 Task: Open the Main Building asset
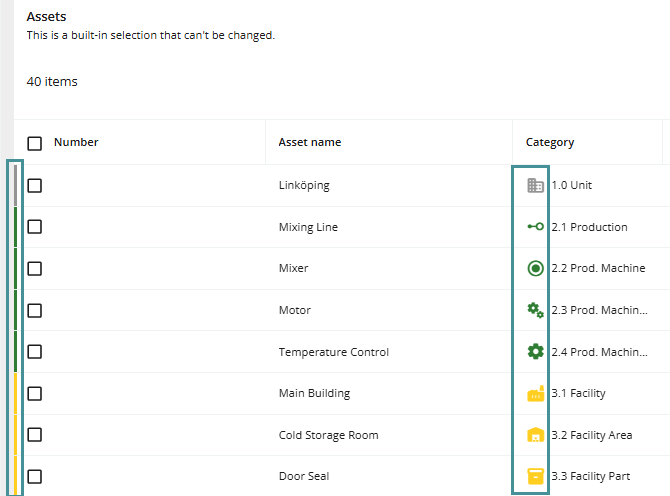click(314, 393)
